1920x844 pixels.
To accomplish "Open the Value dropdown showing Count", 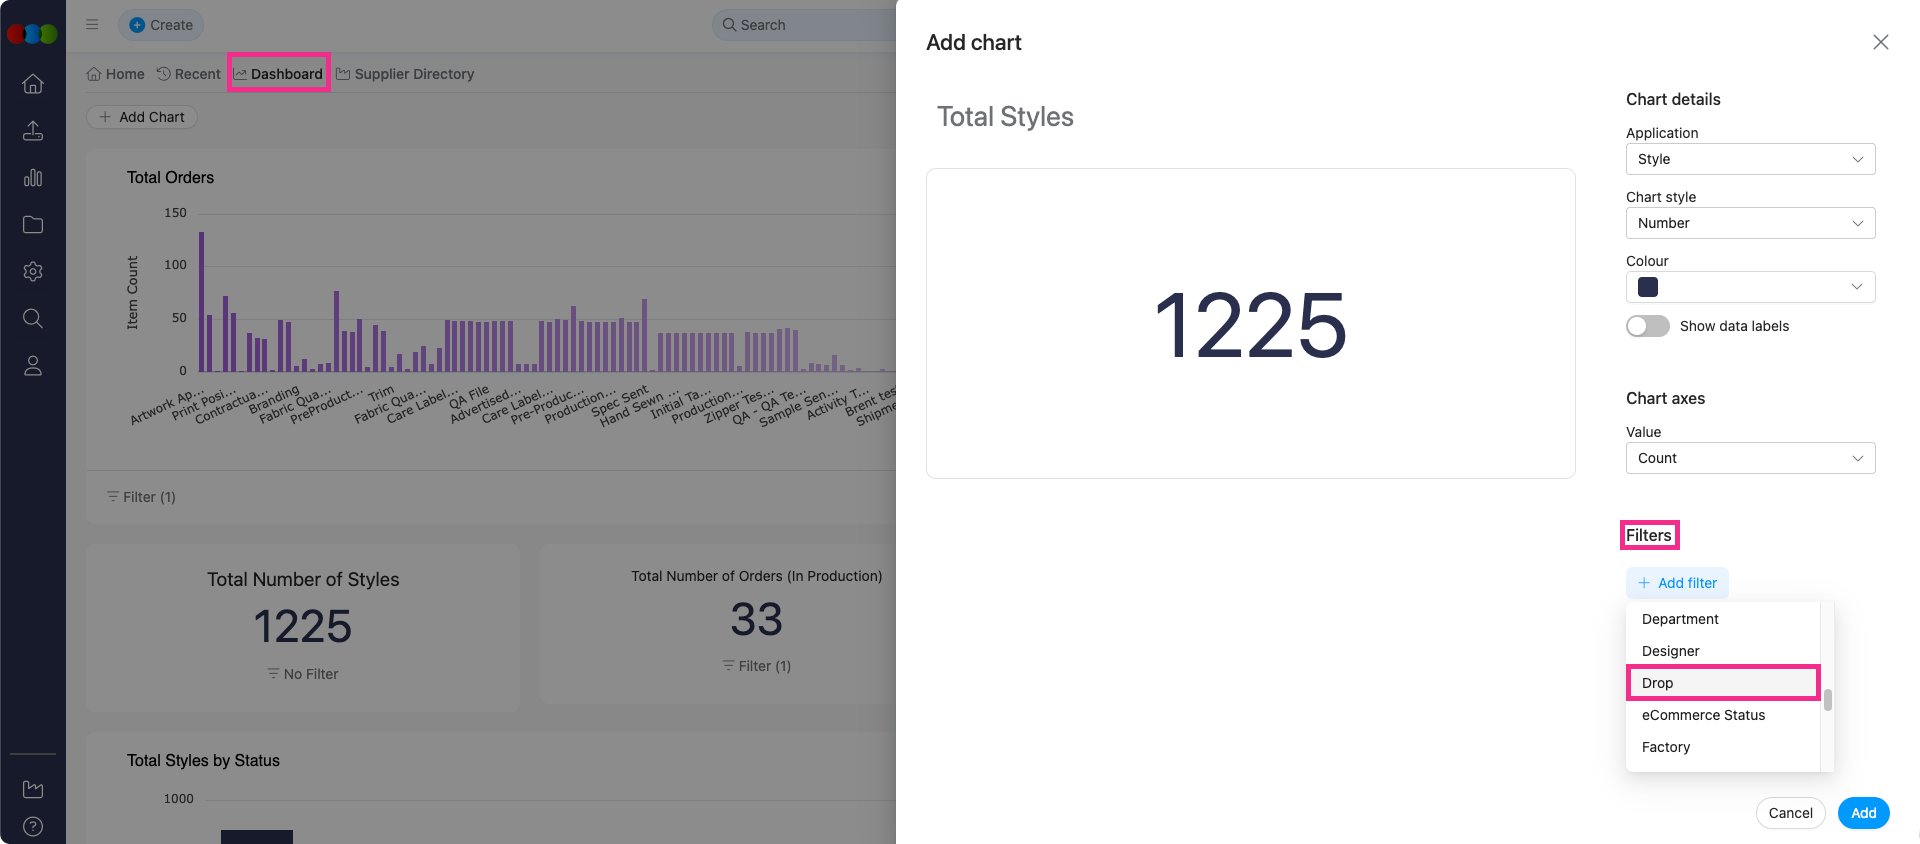I will (x=1750, y=458).
